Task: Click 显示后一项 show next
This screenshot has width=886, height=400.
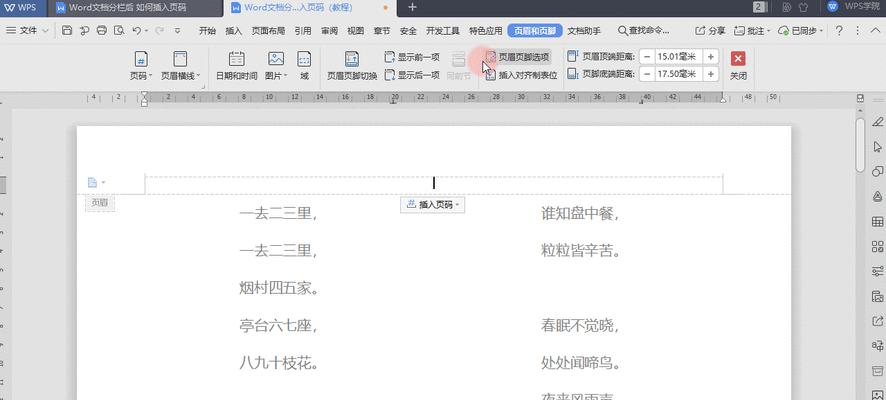Action: coord(412,75)
